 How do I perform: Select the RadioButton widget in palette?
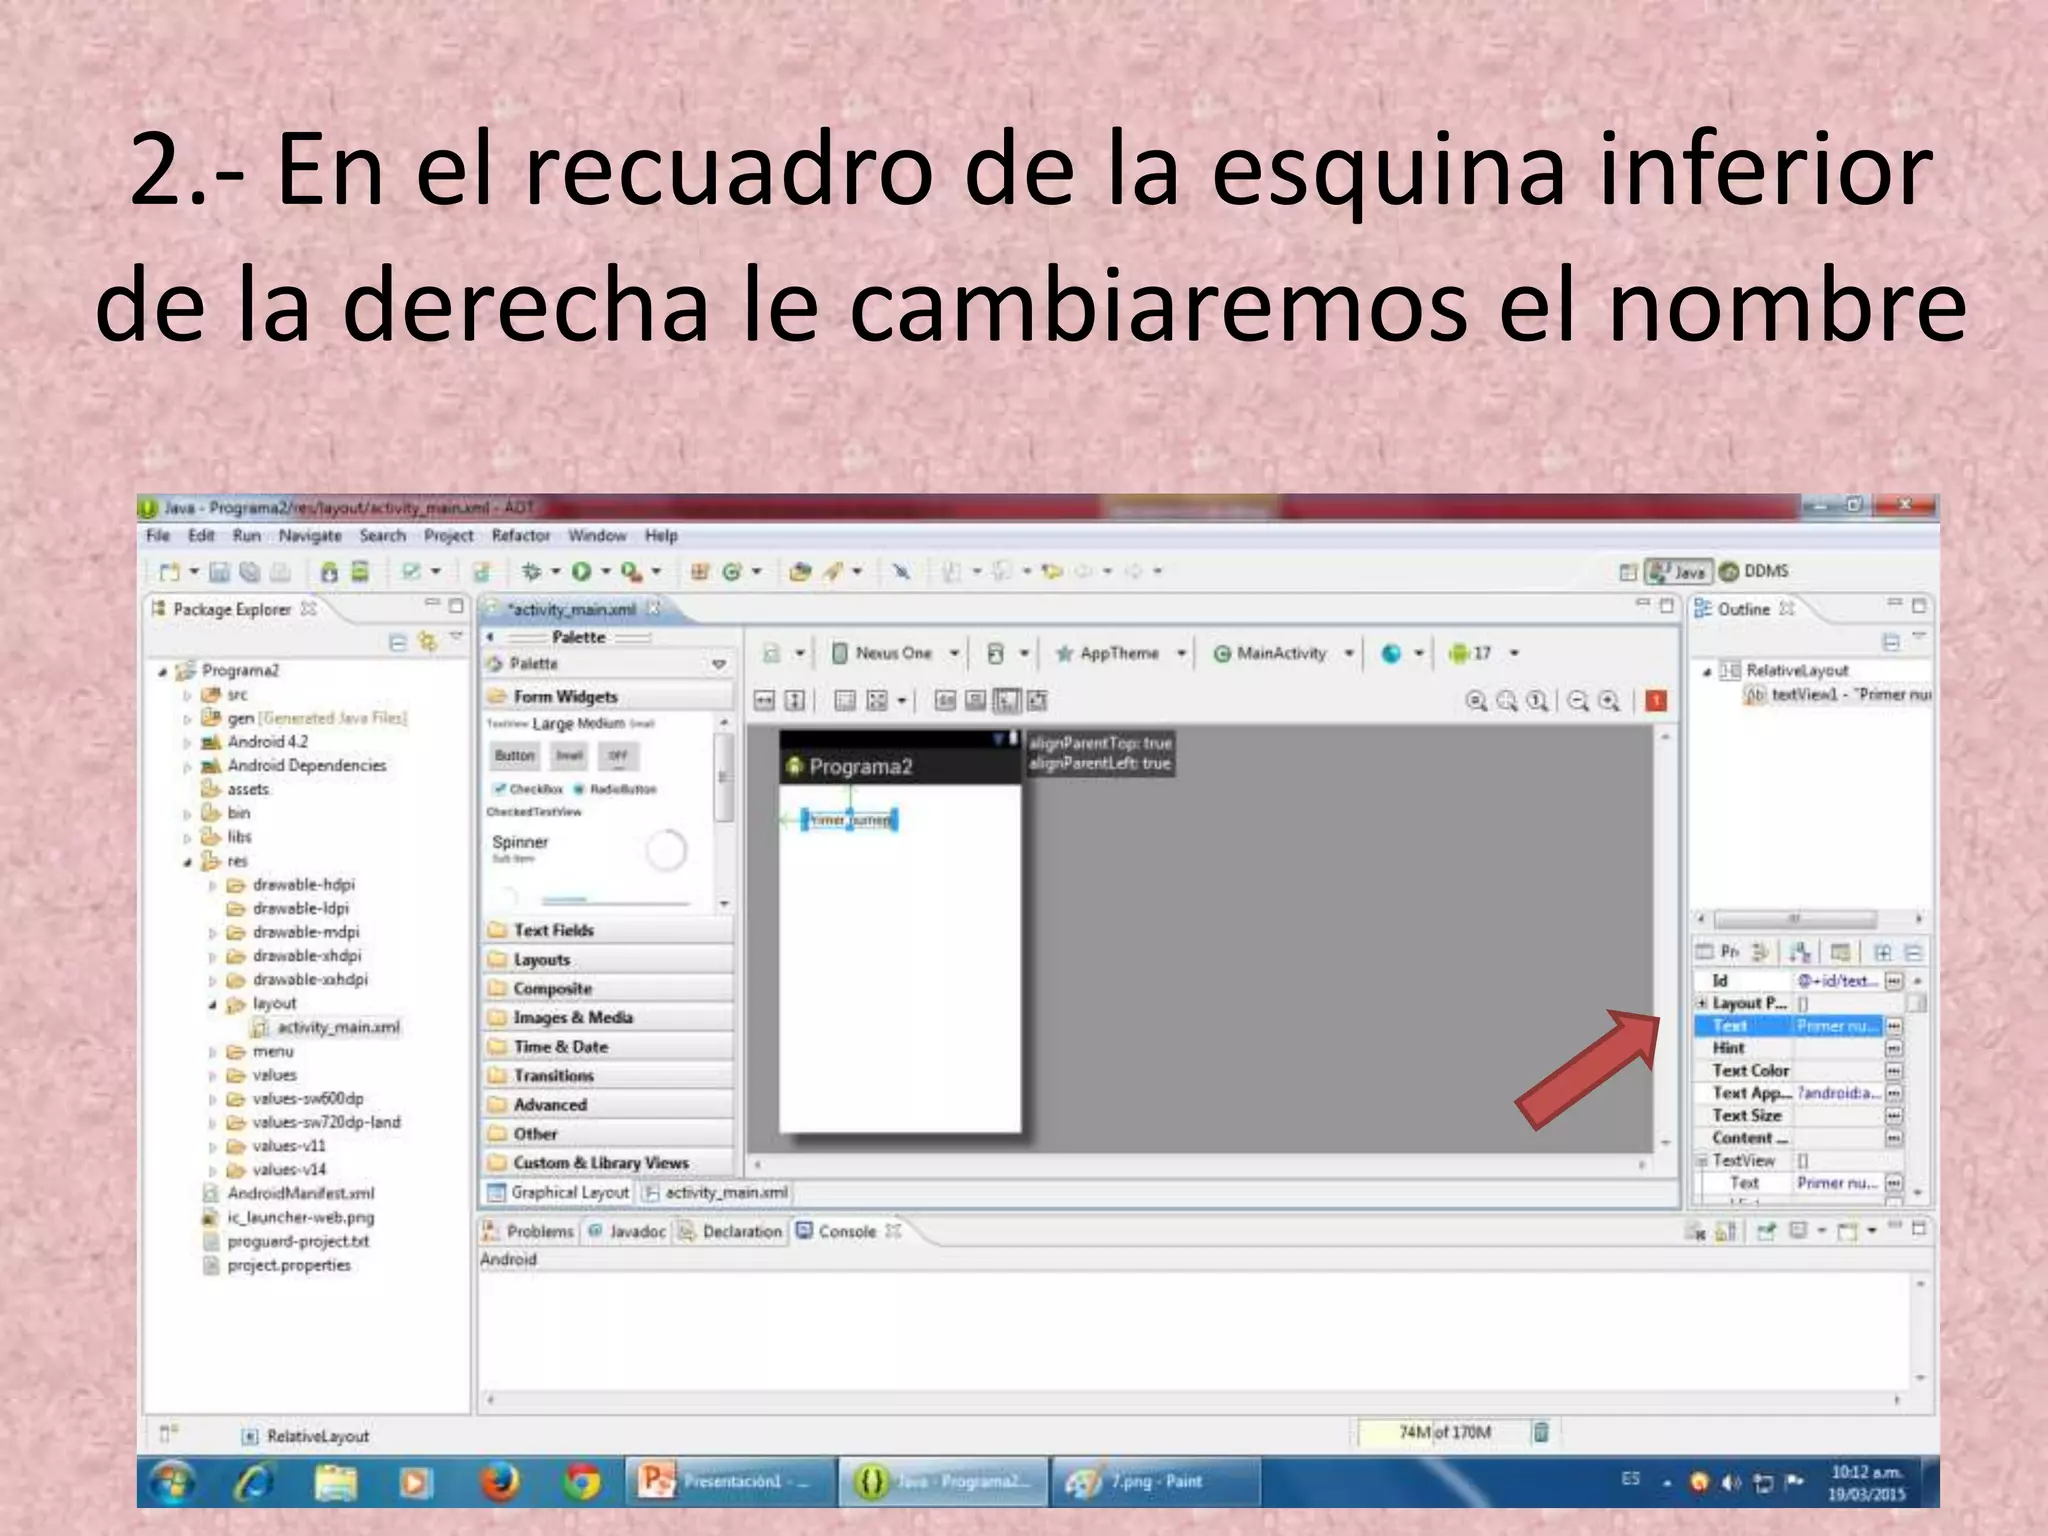point(615,789)
